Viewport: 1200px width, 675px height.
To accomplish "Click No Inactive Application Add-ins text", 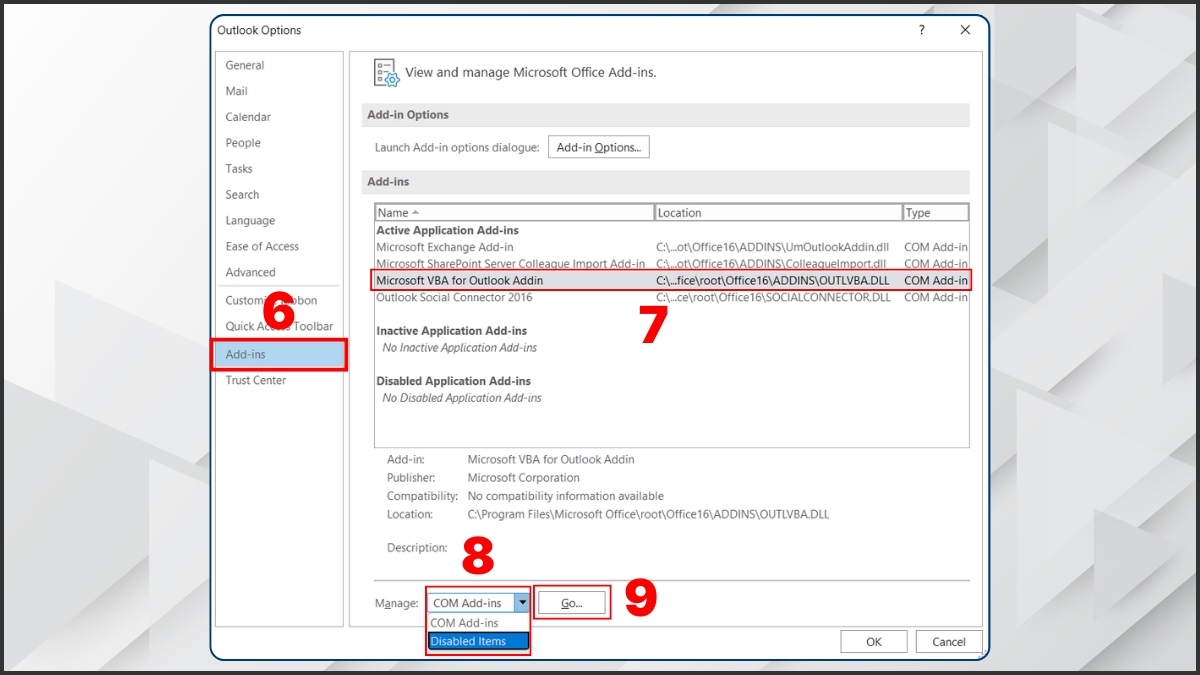I will (459, 348).
